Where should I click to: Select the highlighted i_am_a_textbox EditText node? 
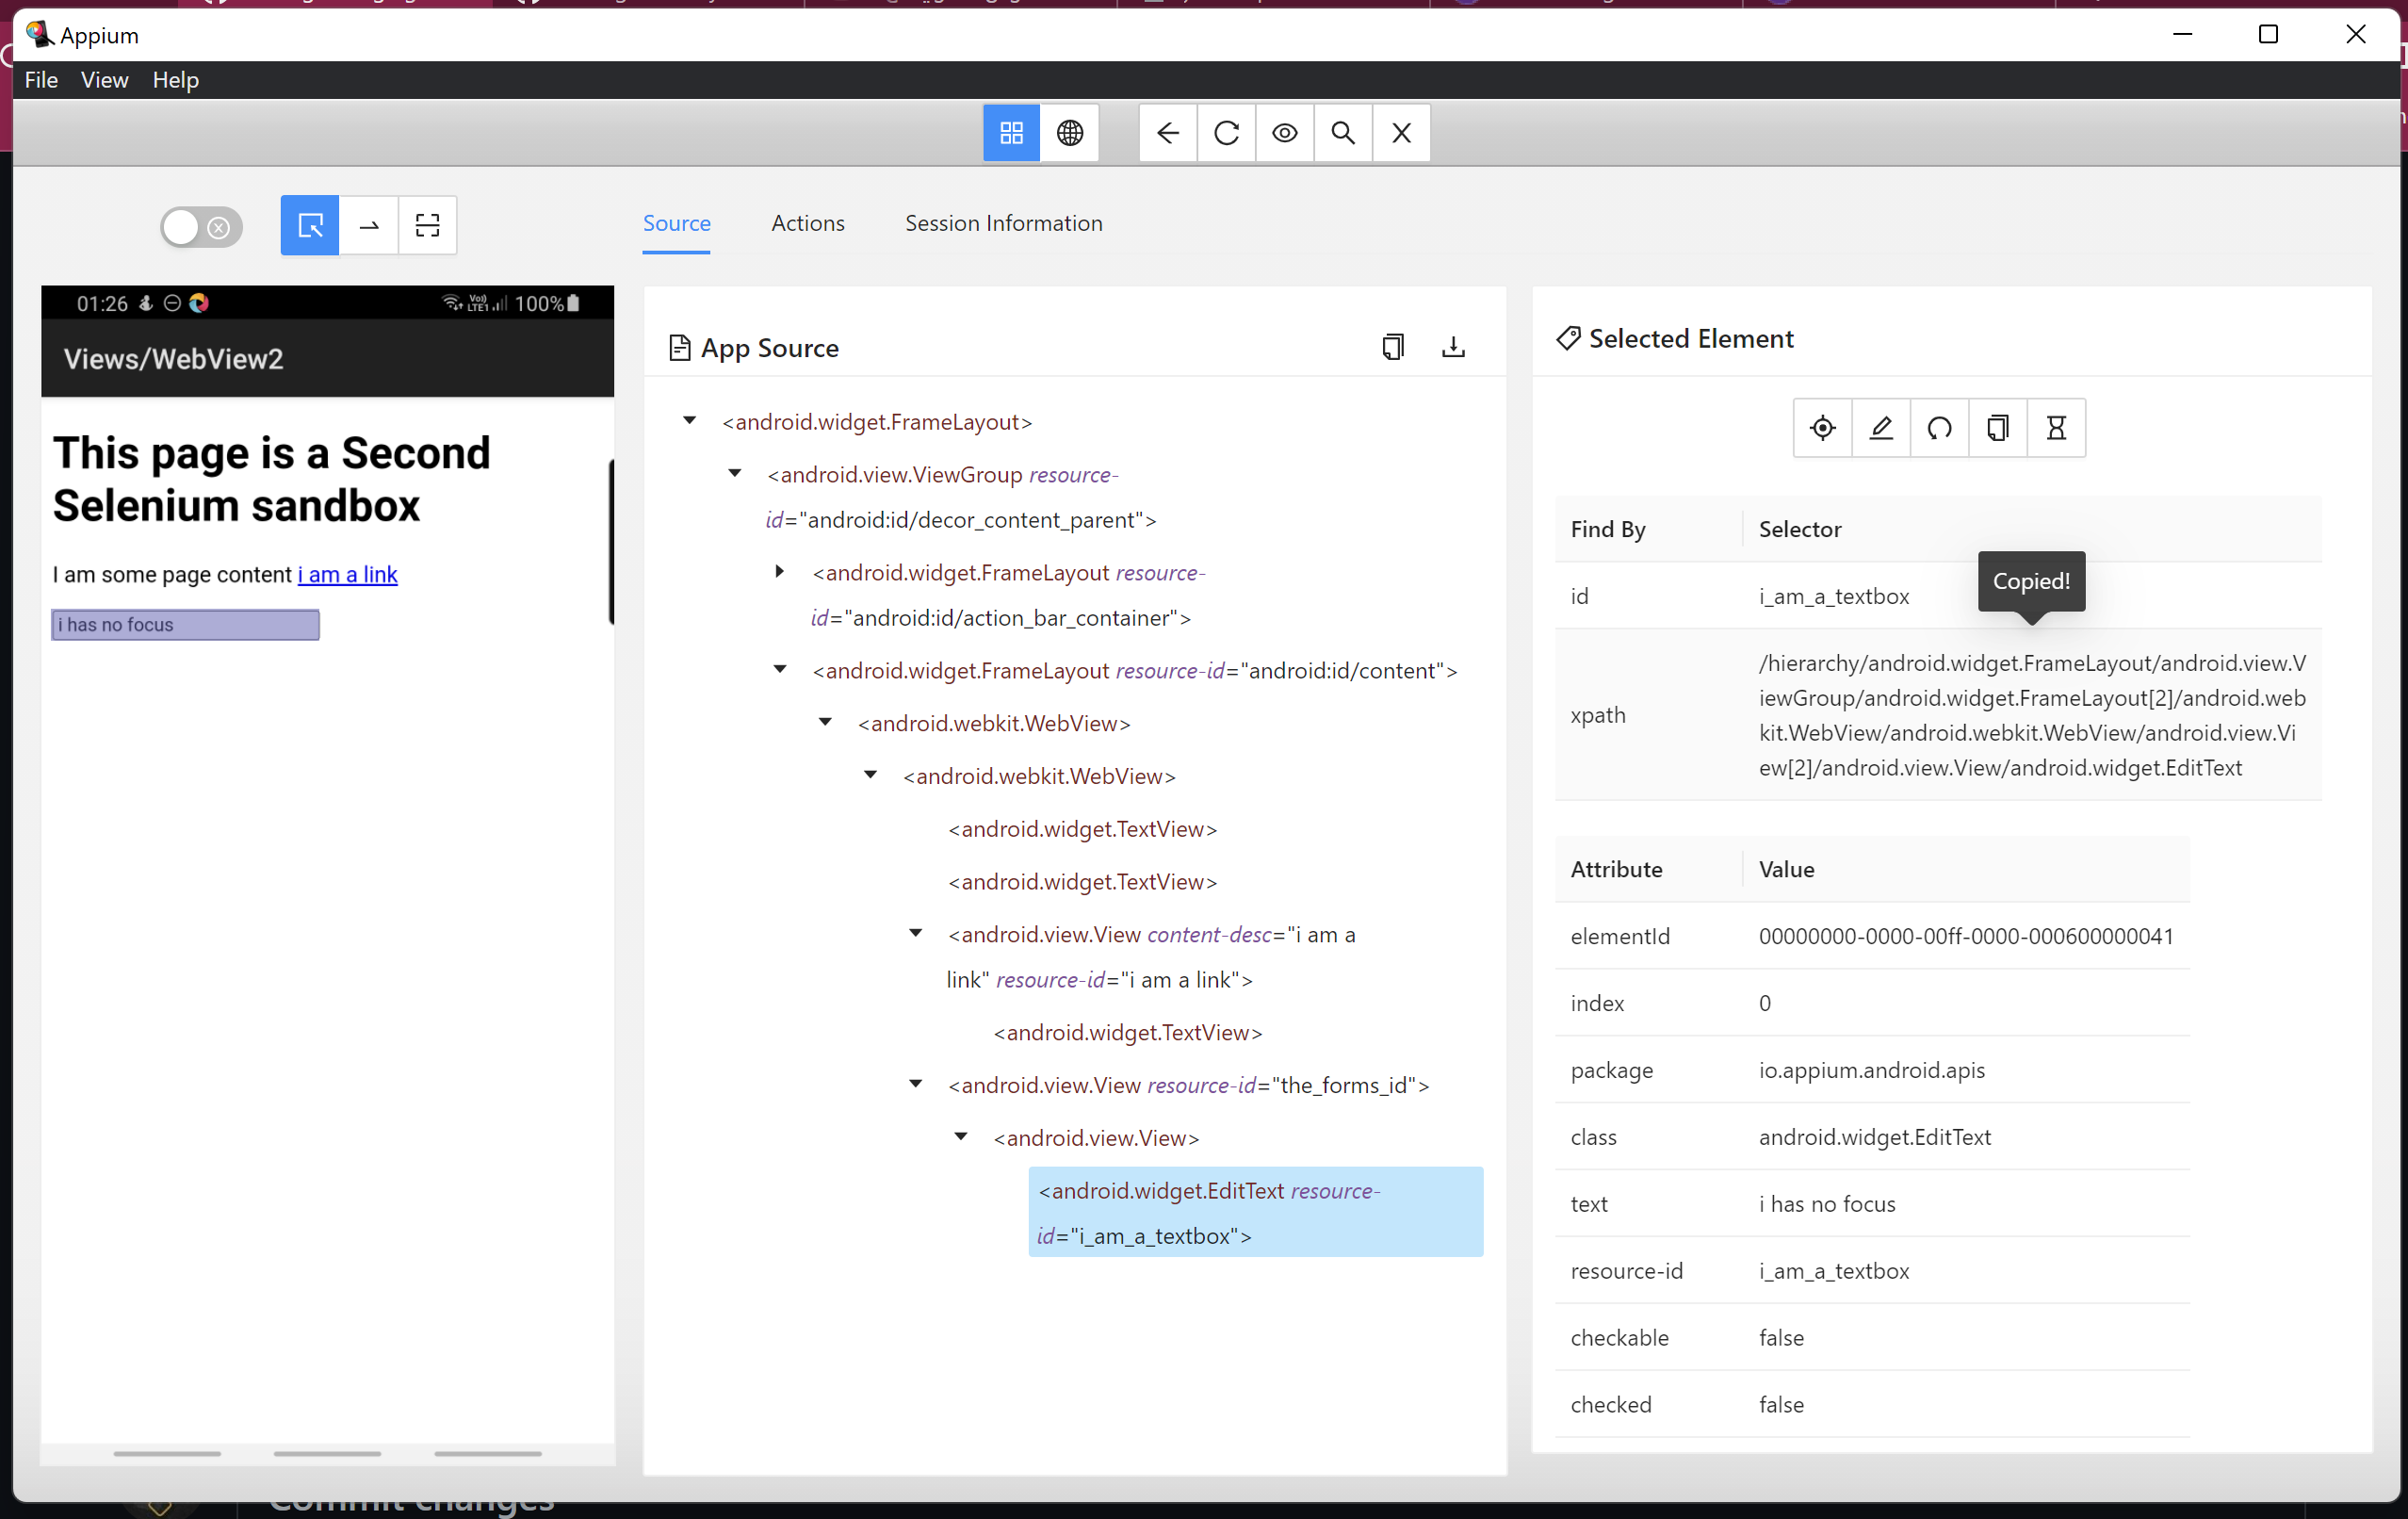click(1255, 1212)
